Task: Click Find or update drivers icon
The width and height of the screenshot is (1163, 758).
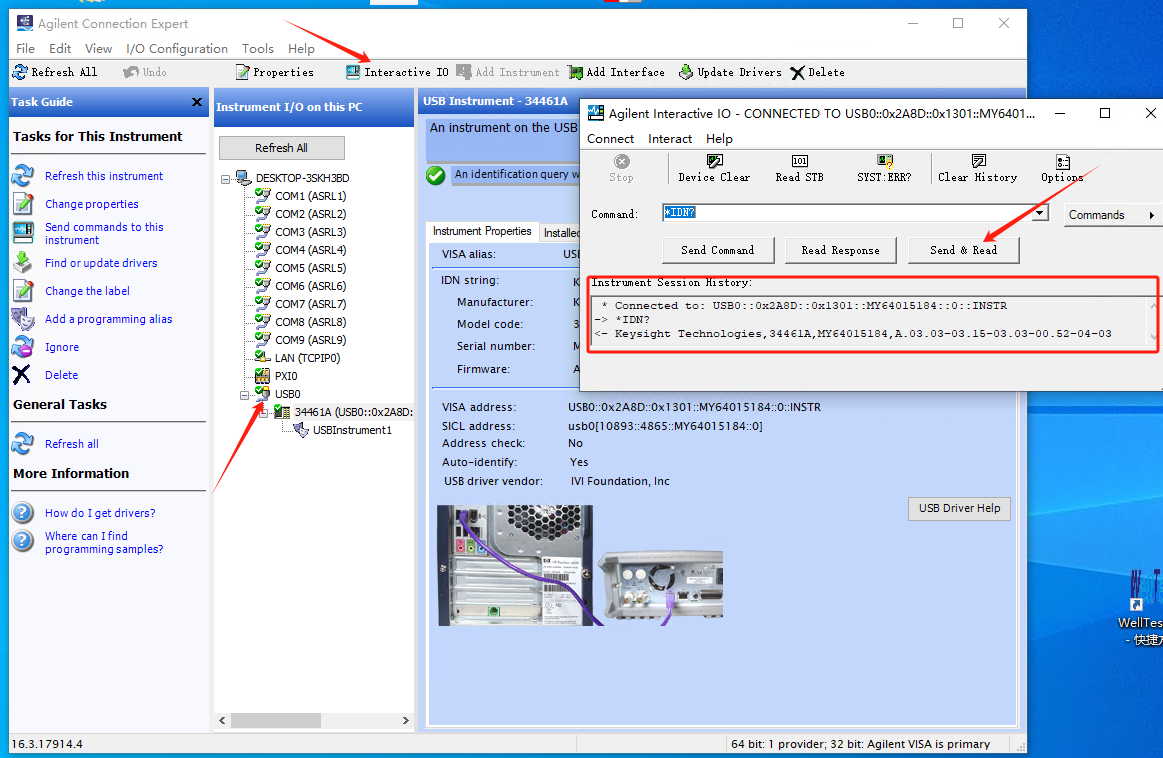Action: 23,263
